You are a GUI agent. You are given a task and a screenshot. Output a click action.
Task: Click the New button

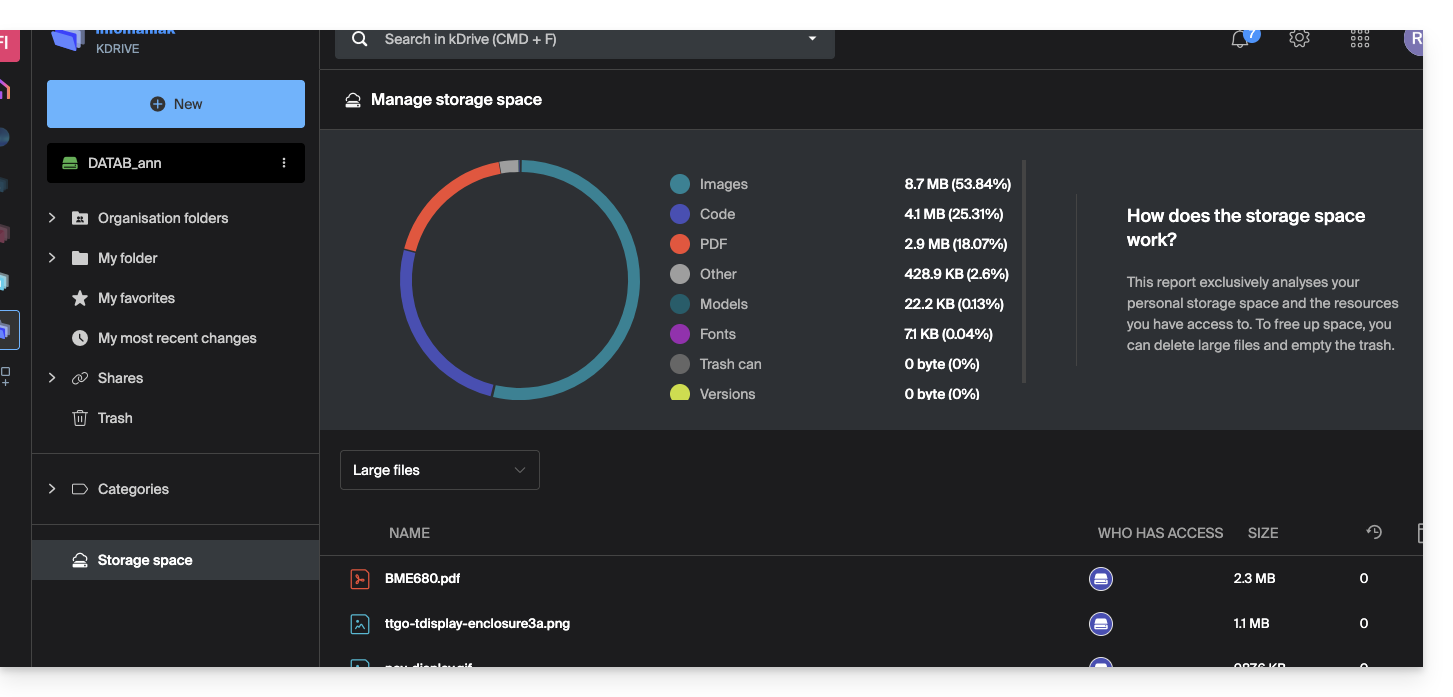click(x=176, y=104)
